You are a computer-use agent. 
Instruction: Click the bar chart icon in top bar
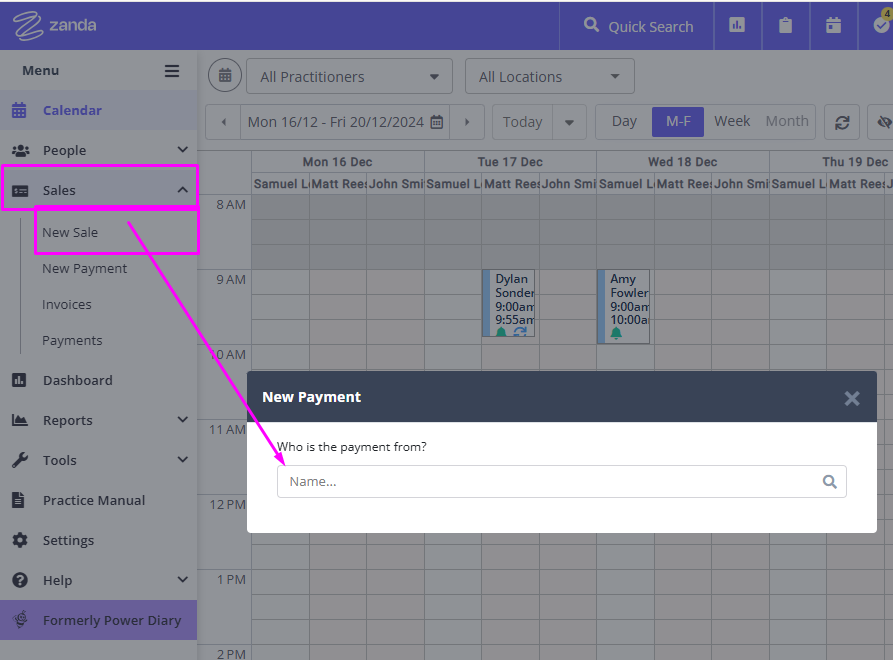(737, 25)
